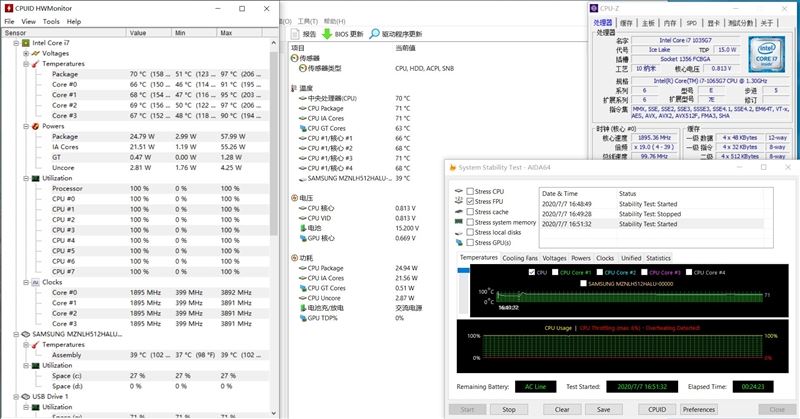Click the Intel Core i7 logo in CPU-Z
Screen dimensions: 800x419
click(x=766, y=54)
